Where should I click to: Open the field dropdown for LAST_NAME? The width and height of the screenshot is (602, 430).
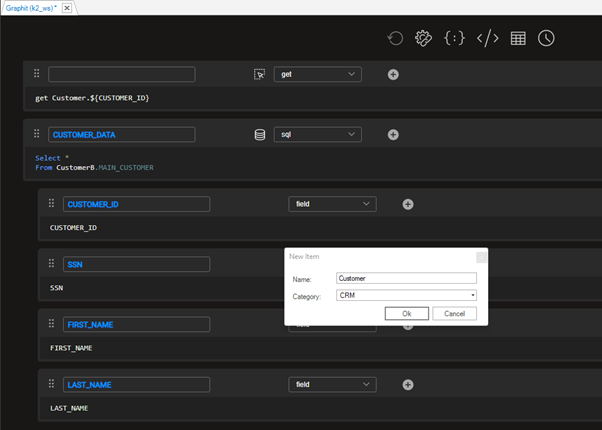coord(332,384)
